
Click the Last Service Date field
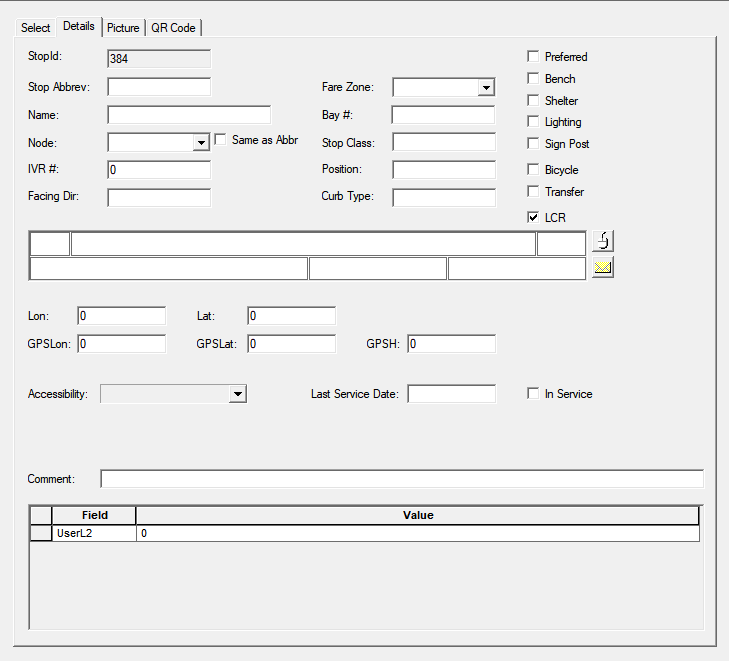(451, 394)
